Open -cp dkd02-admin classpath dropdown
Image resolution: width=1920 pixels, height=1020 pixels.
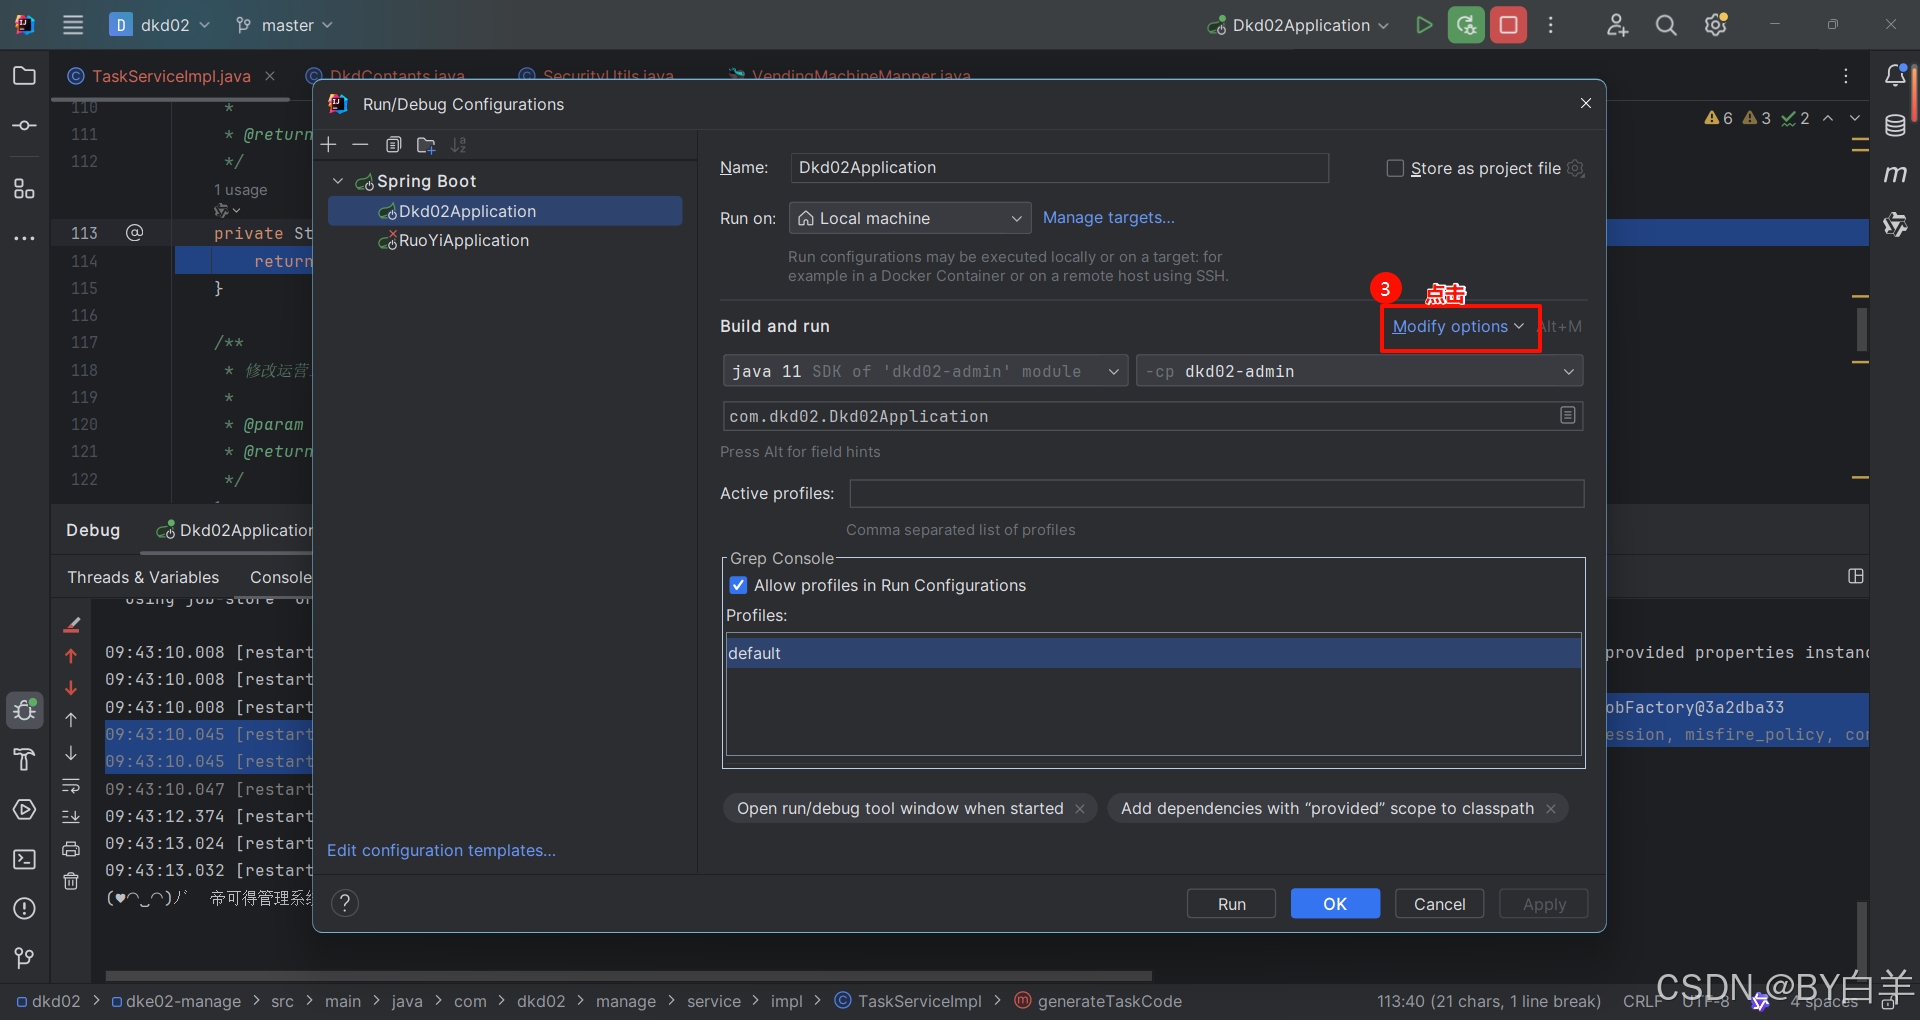click(x=1359, y=371)
